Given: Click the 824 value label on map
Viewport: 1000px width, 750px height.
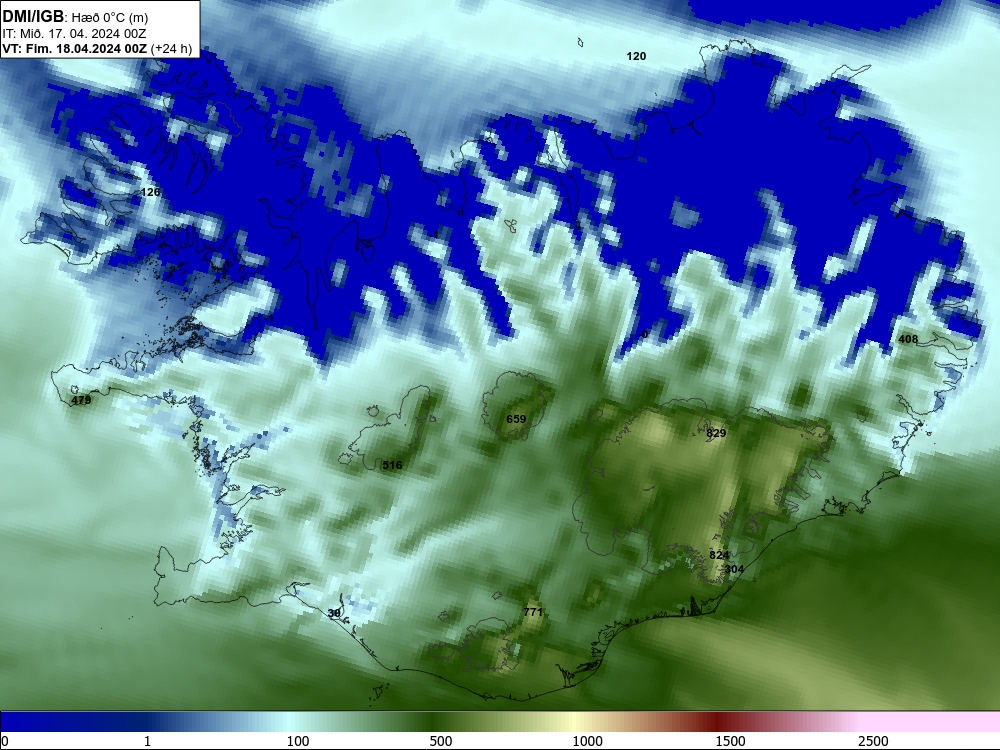Looking at the screenshot, I should (x=719, y=555).
